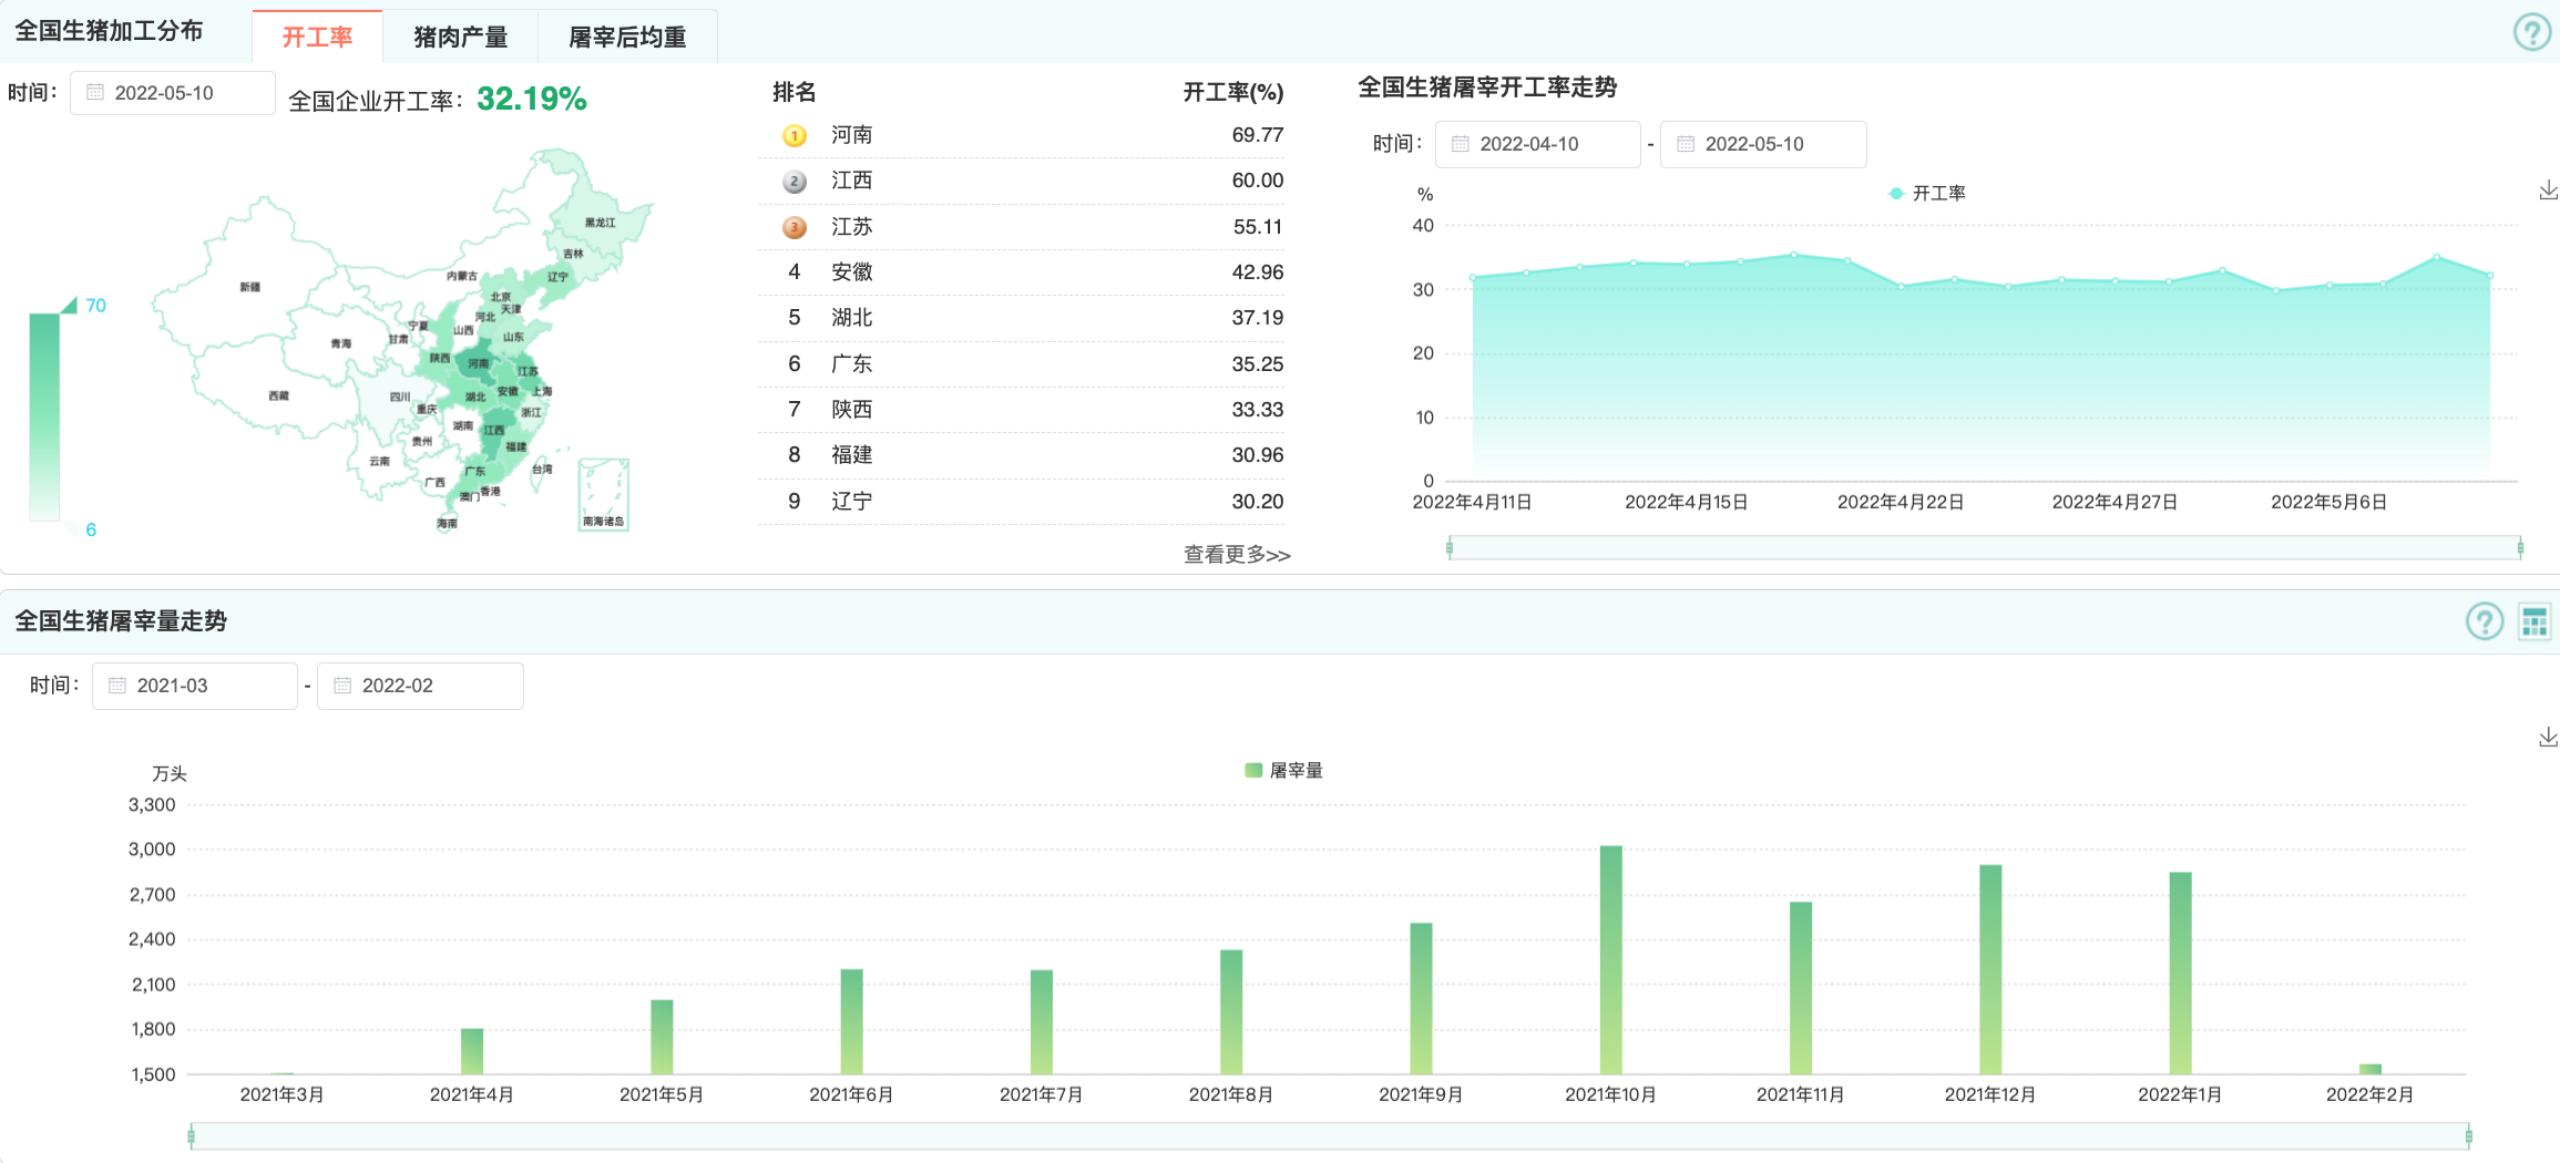Screen dimensions: 2560x1163
Task: Switch to the 猪肉产量 tab
Action: [x=461, y=34]
